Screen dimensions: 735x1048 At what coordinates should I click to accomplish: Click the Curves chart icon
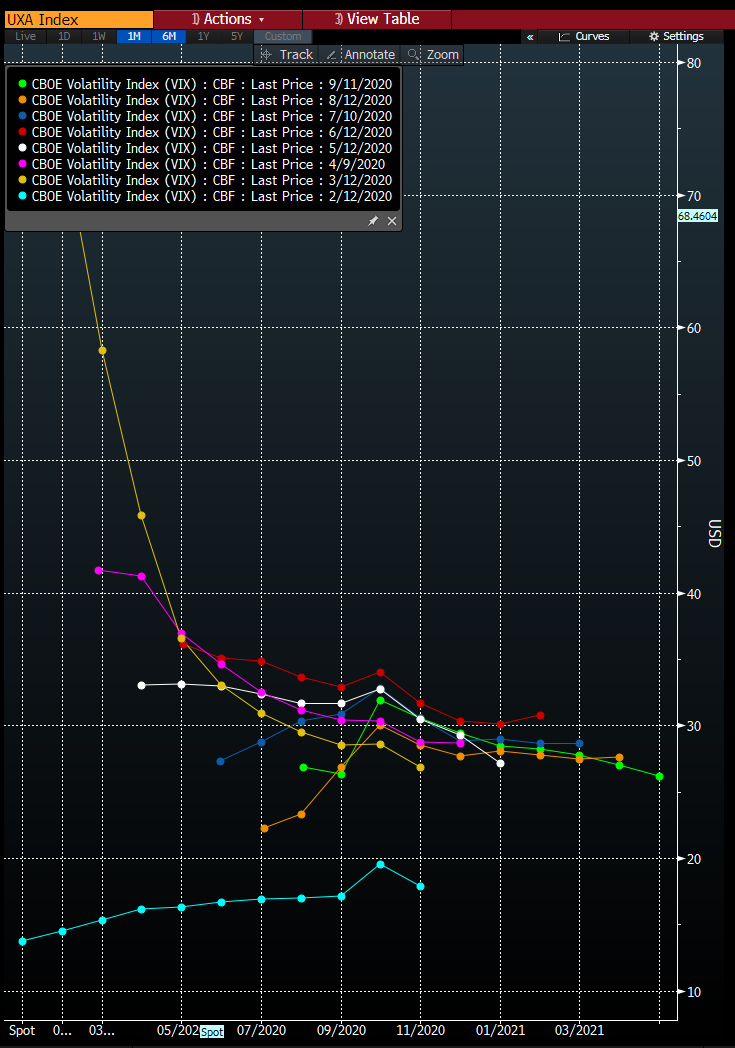click(565, 36)
